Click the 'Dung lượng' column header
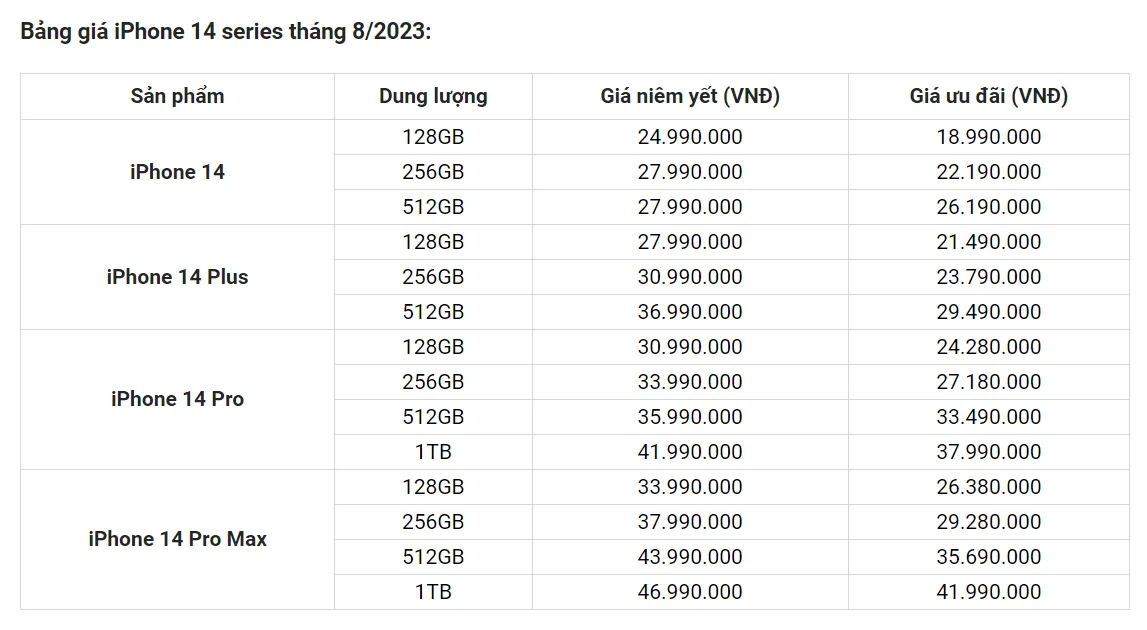Screen dimensions: 1147x630 point(433,96)
